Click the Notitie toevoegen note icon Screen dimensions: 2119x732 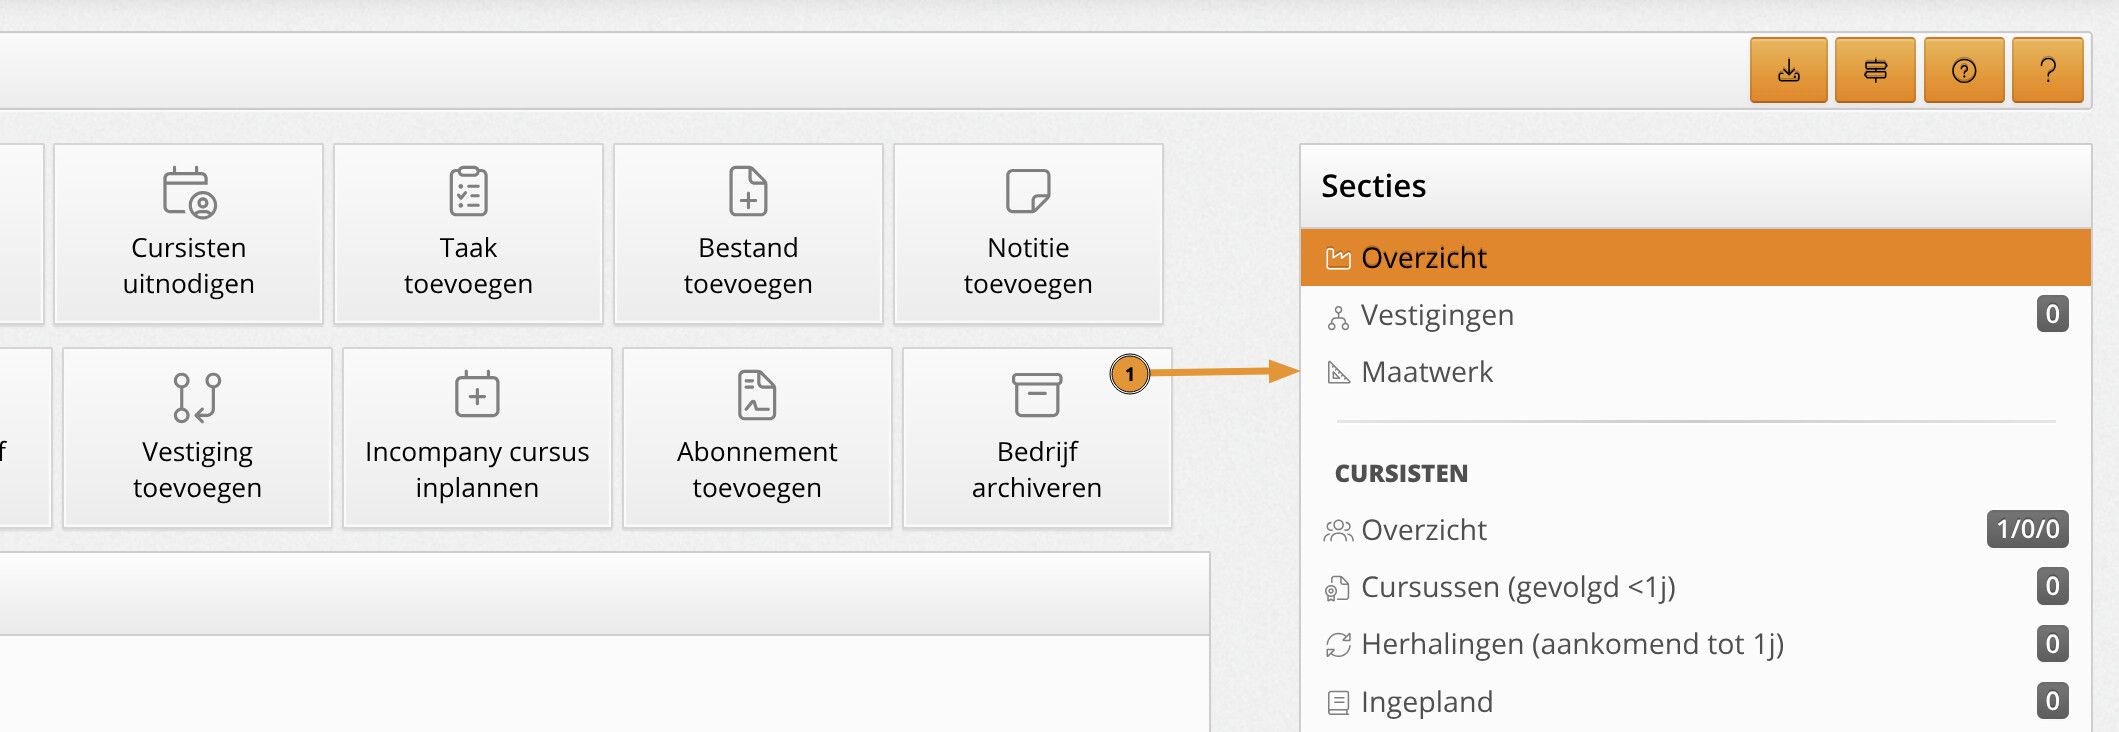click(1027, 191)
